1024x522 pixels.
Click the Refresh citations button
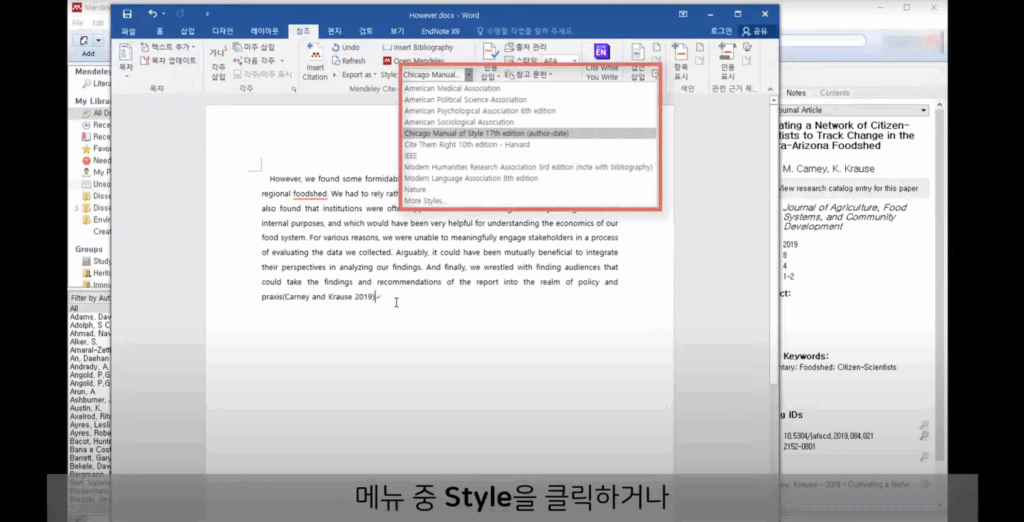pyautogui.click(x=349, y=61)
